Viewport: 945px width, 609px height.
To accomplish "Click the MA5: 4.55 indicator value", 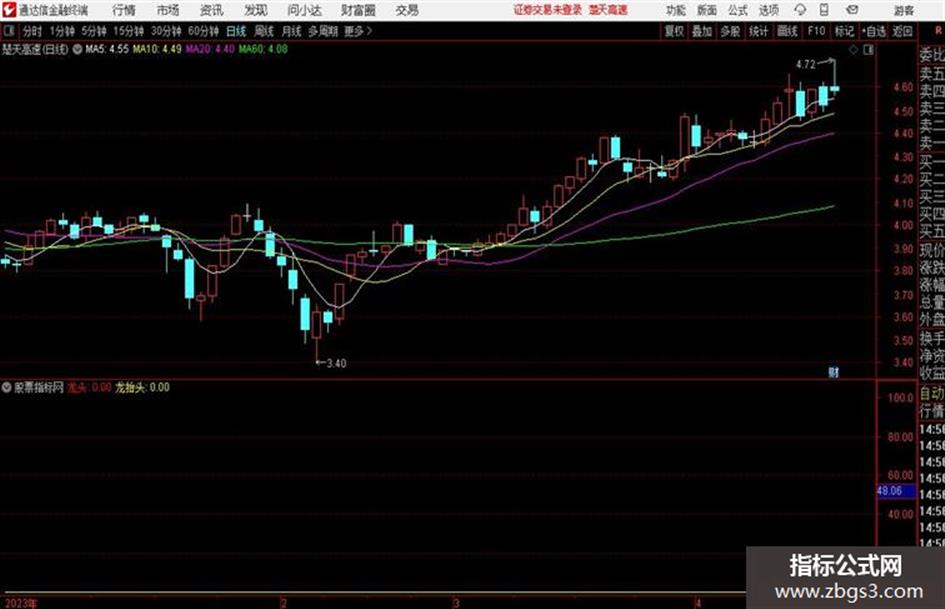I will point(107,49).
